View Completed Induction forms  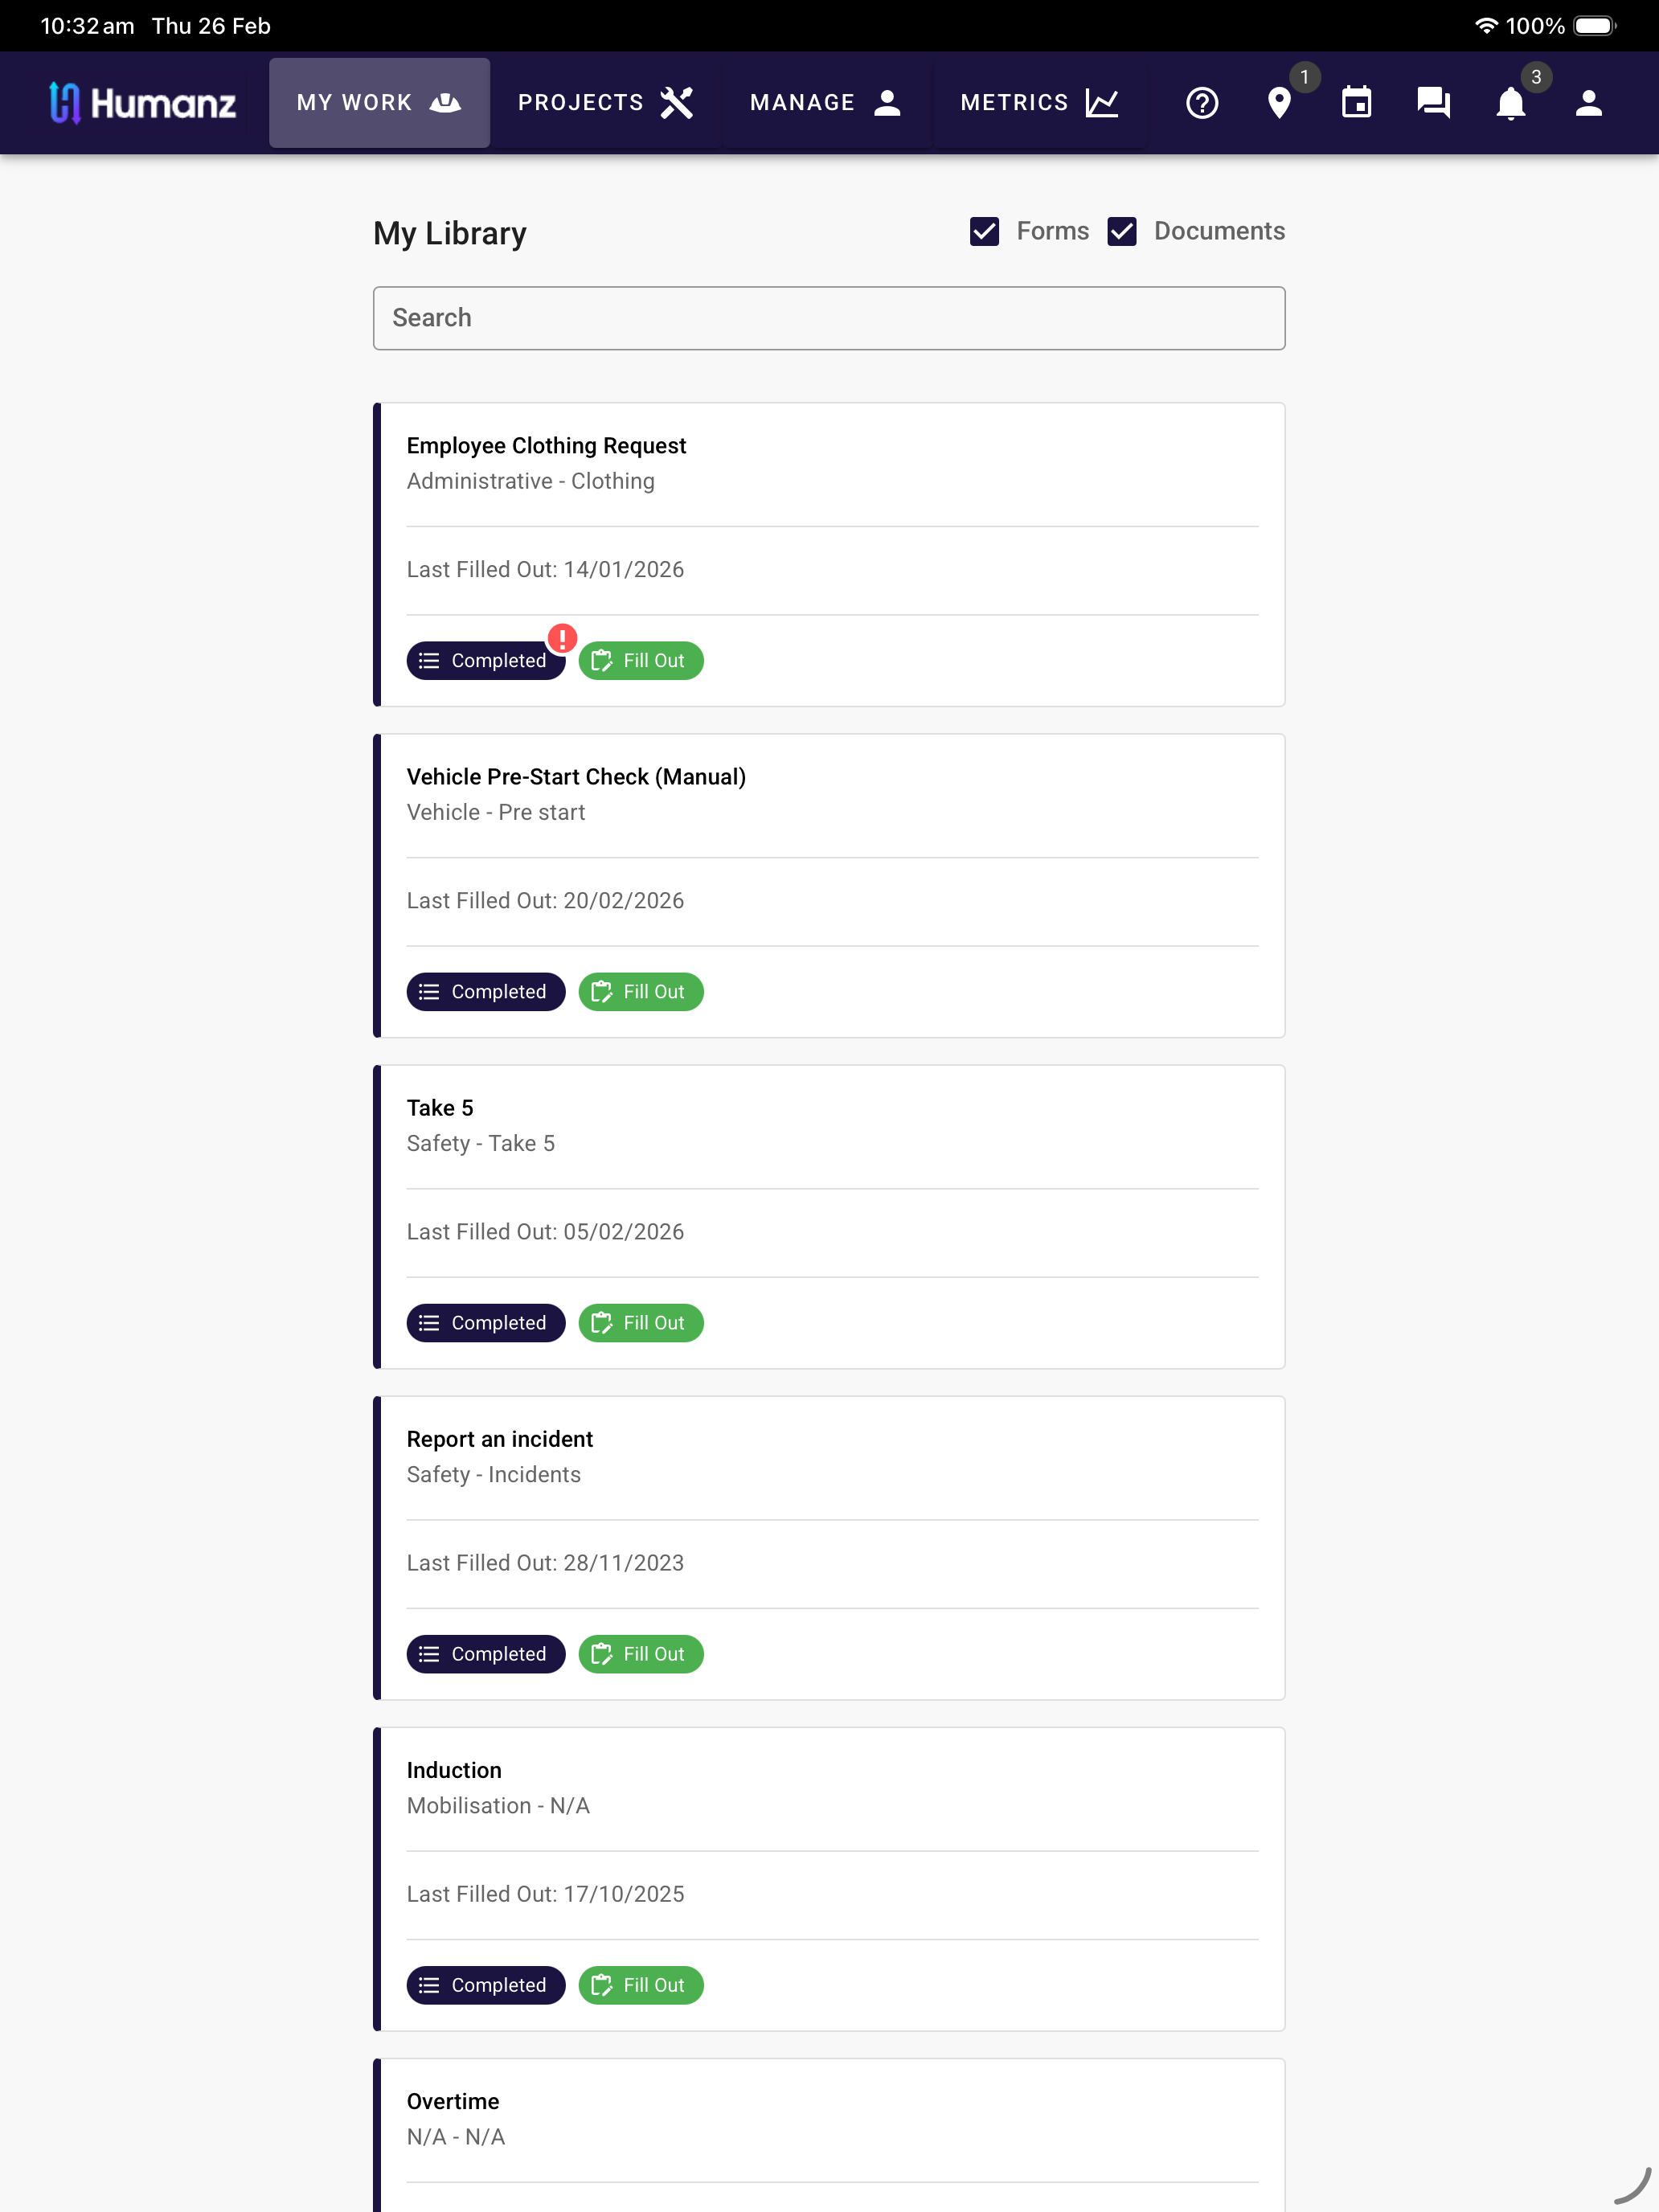tap(486, 1985)
